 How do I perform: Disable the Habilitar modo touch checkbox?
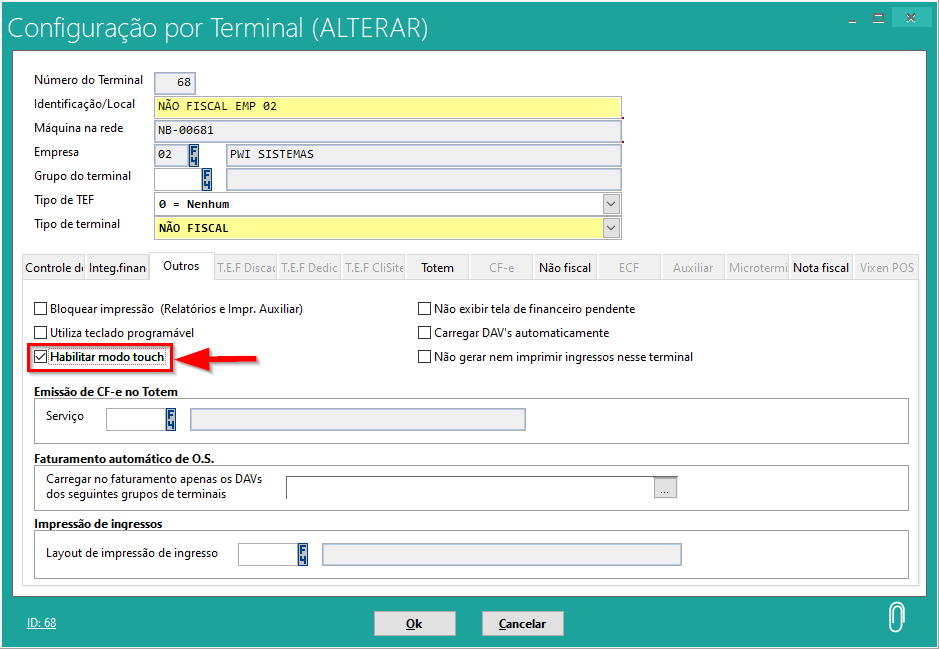pyautogui.click(x=41, y=356)
